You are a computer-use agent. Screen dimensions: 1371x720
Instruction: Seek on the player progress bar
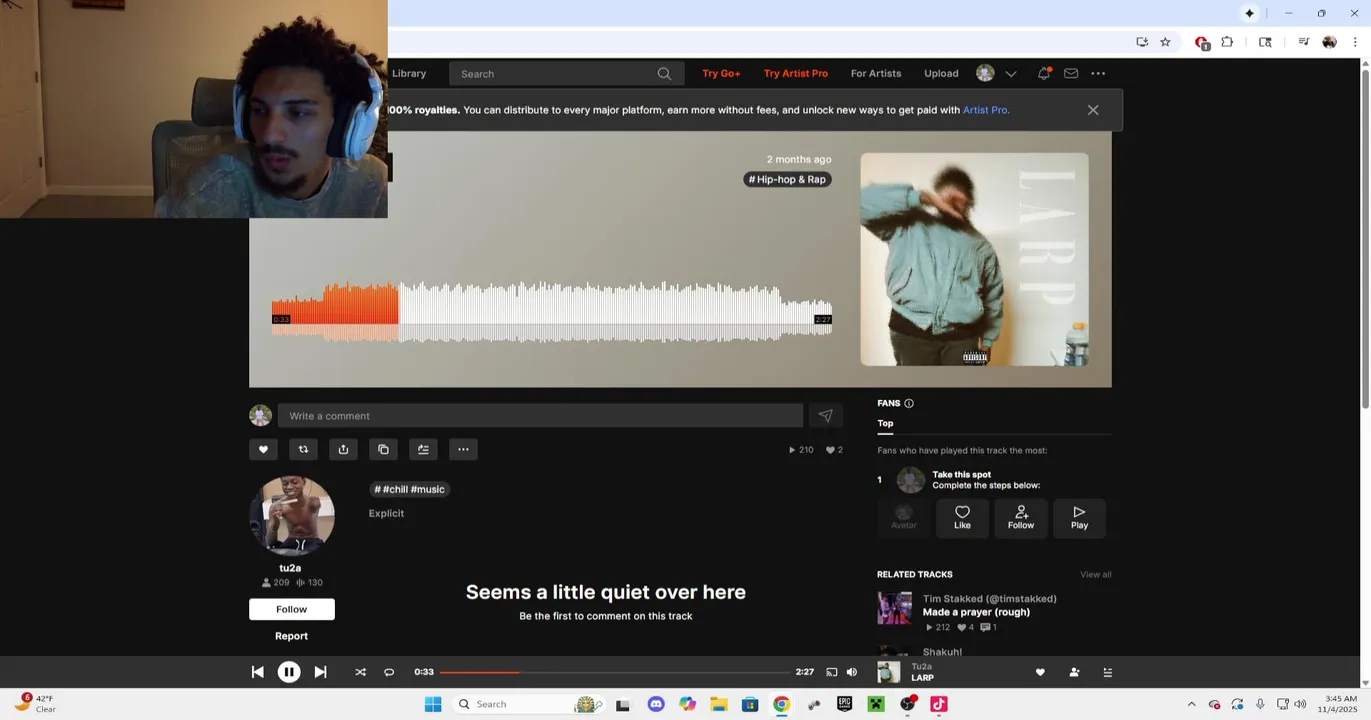[x=613, y=672]
